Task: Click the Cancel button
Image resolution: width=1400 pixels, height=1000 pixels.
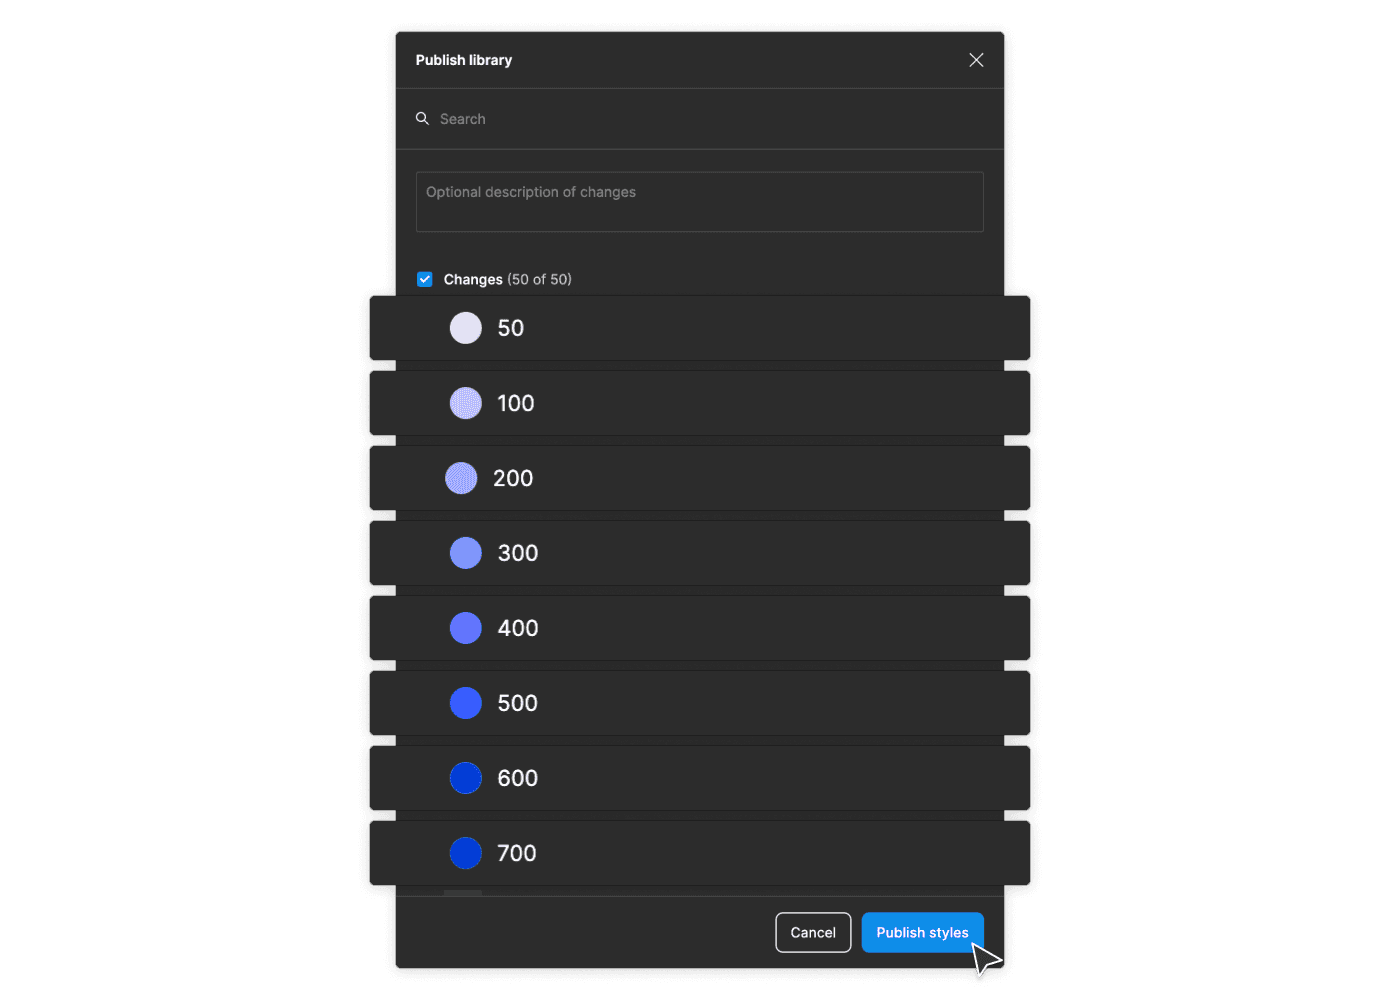Action: click(x=813, y=932)
